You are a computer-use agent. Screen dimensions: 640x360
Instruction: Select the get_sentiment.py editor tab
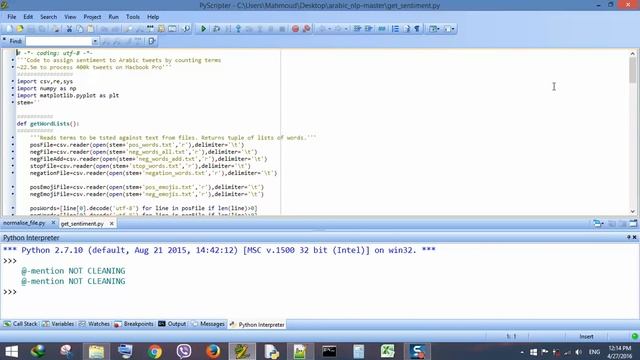[82, 224]
